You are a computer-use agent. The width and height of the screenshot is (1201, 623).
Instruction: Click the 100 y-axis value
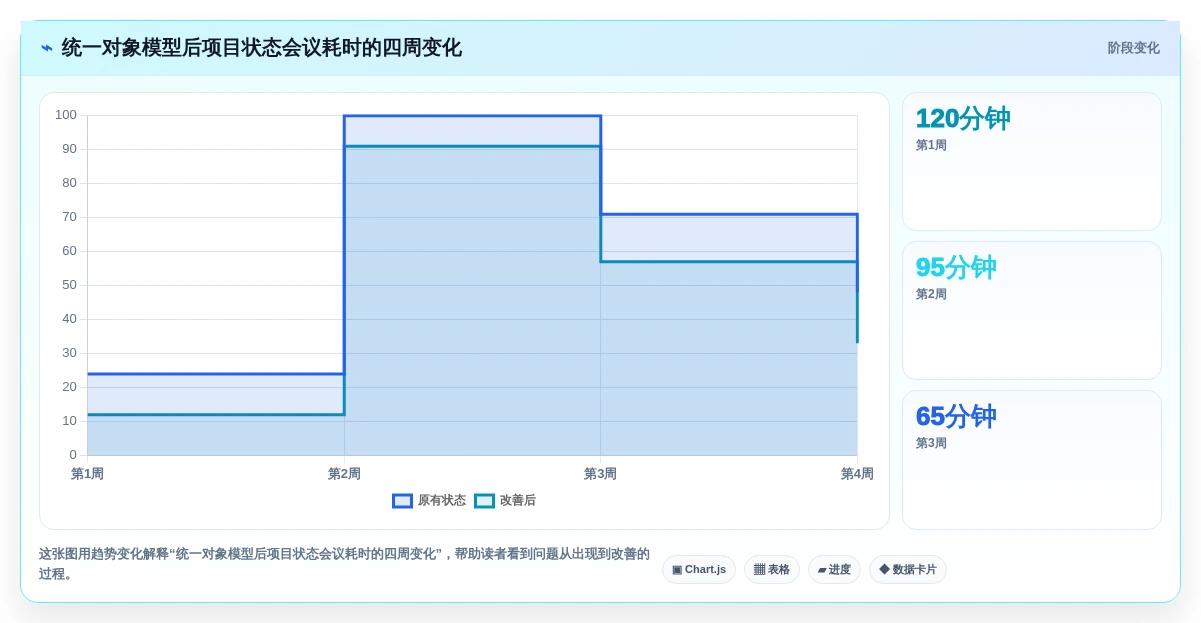point(66,115)
